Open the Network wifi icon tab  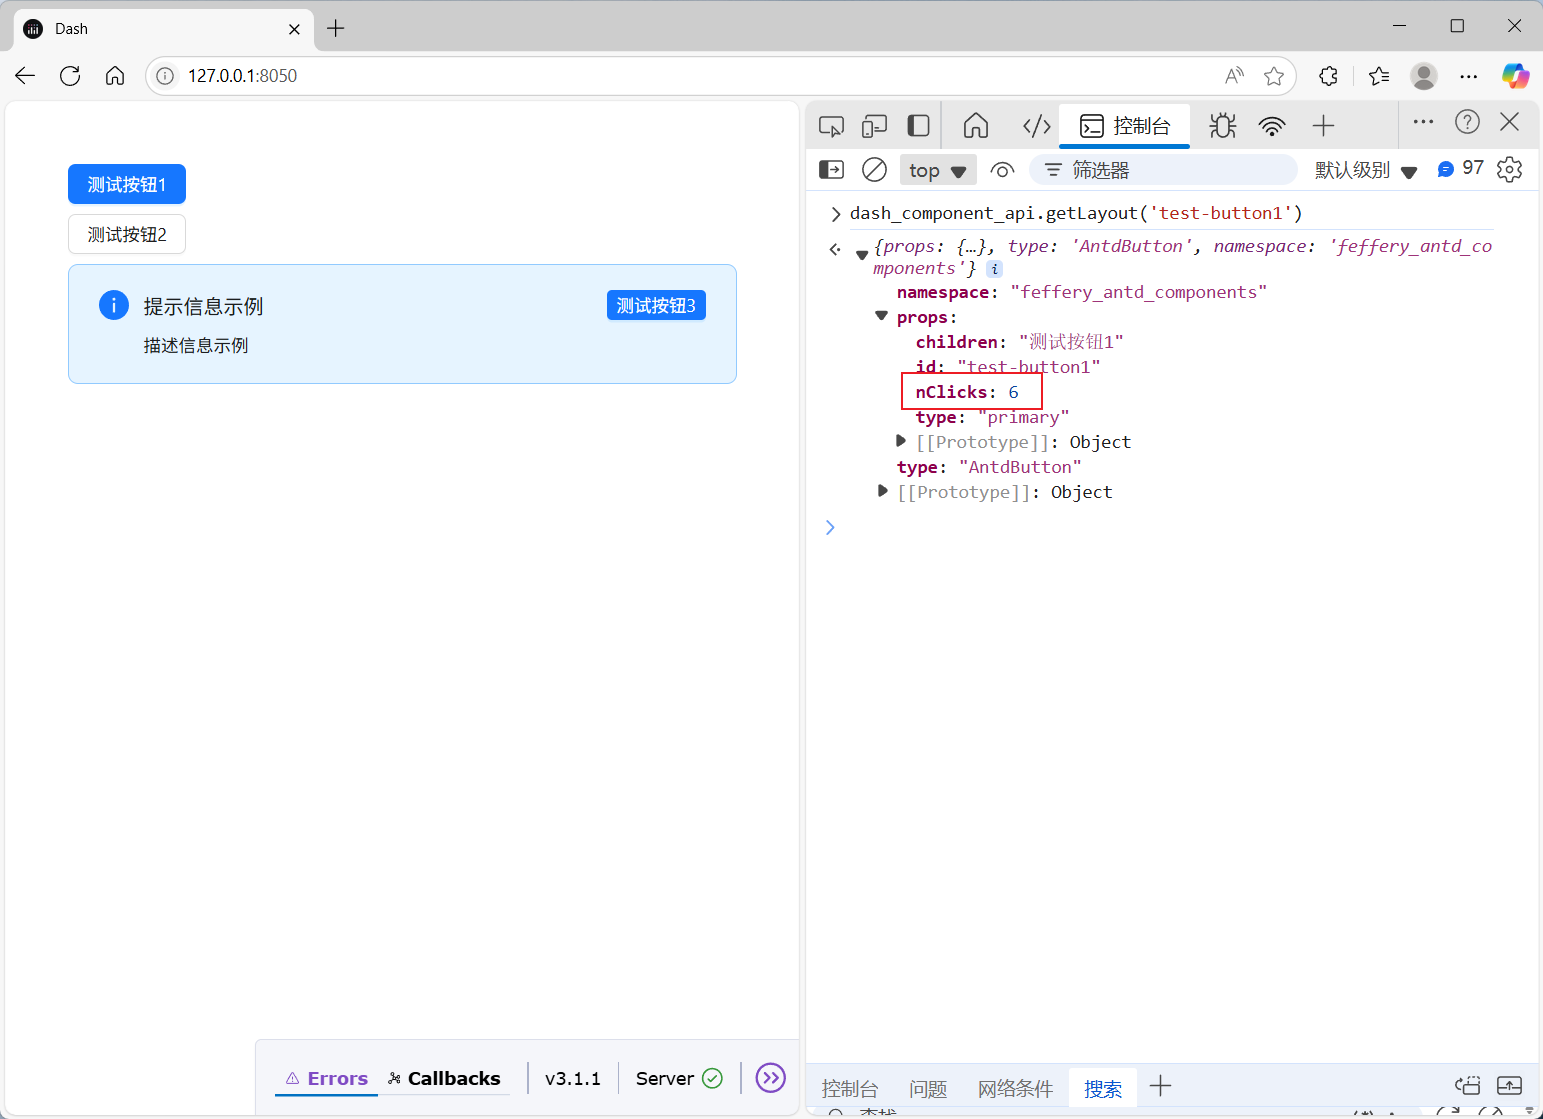click(x=1272, y=126)
